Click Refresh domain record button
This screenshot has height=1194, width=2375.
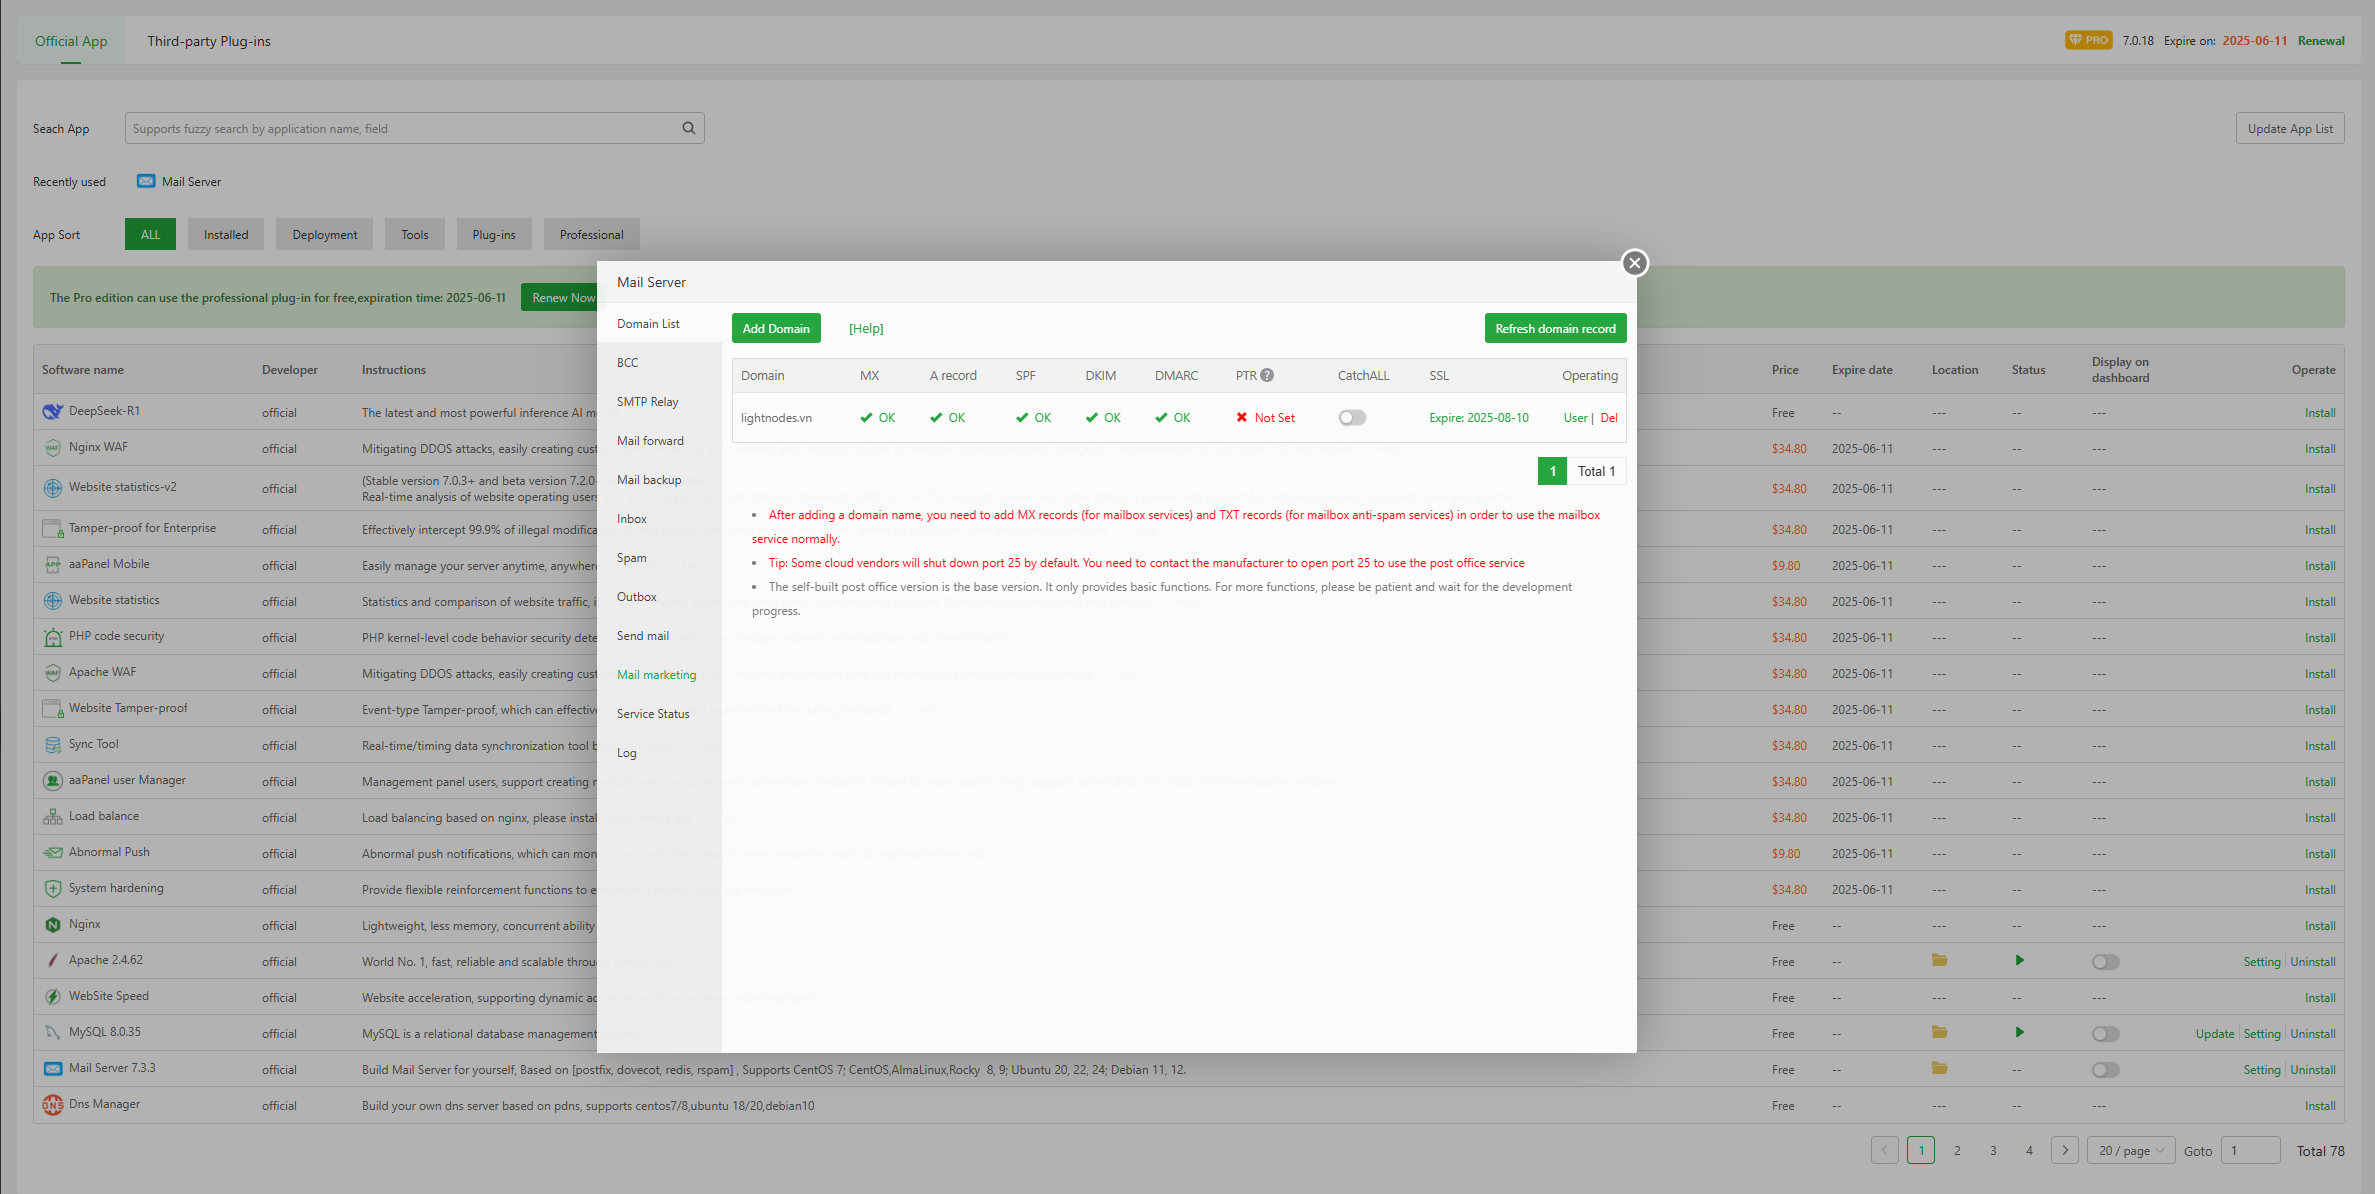[1555, 329]
